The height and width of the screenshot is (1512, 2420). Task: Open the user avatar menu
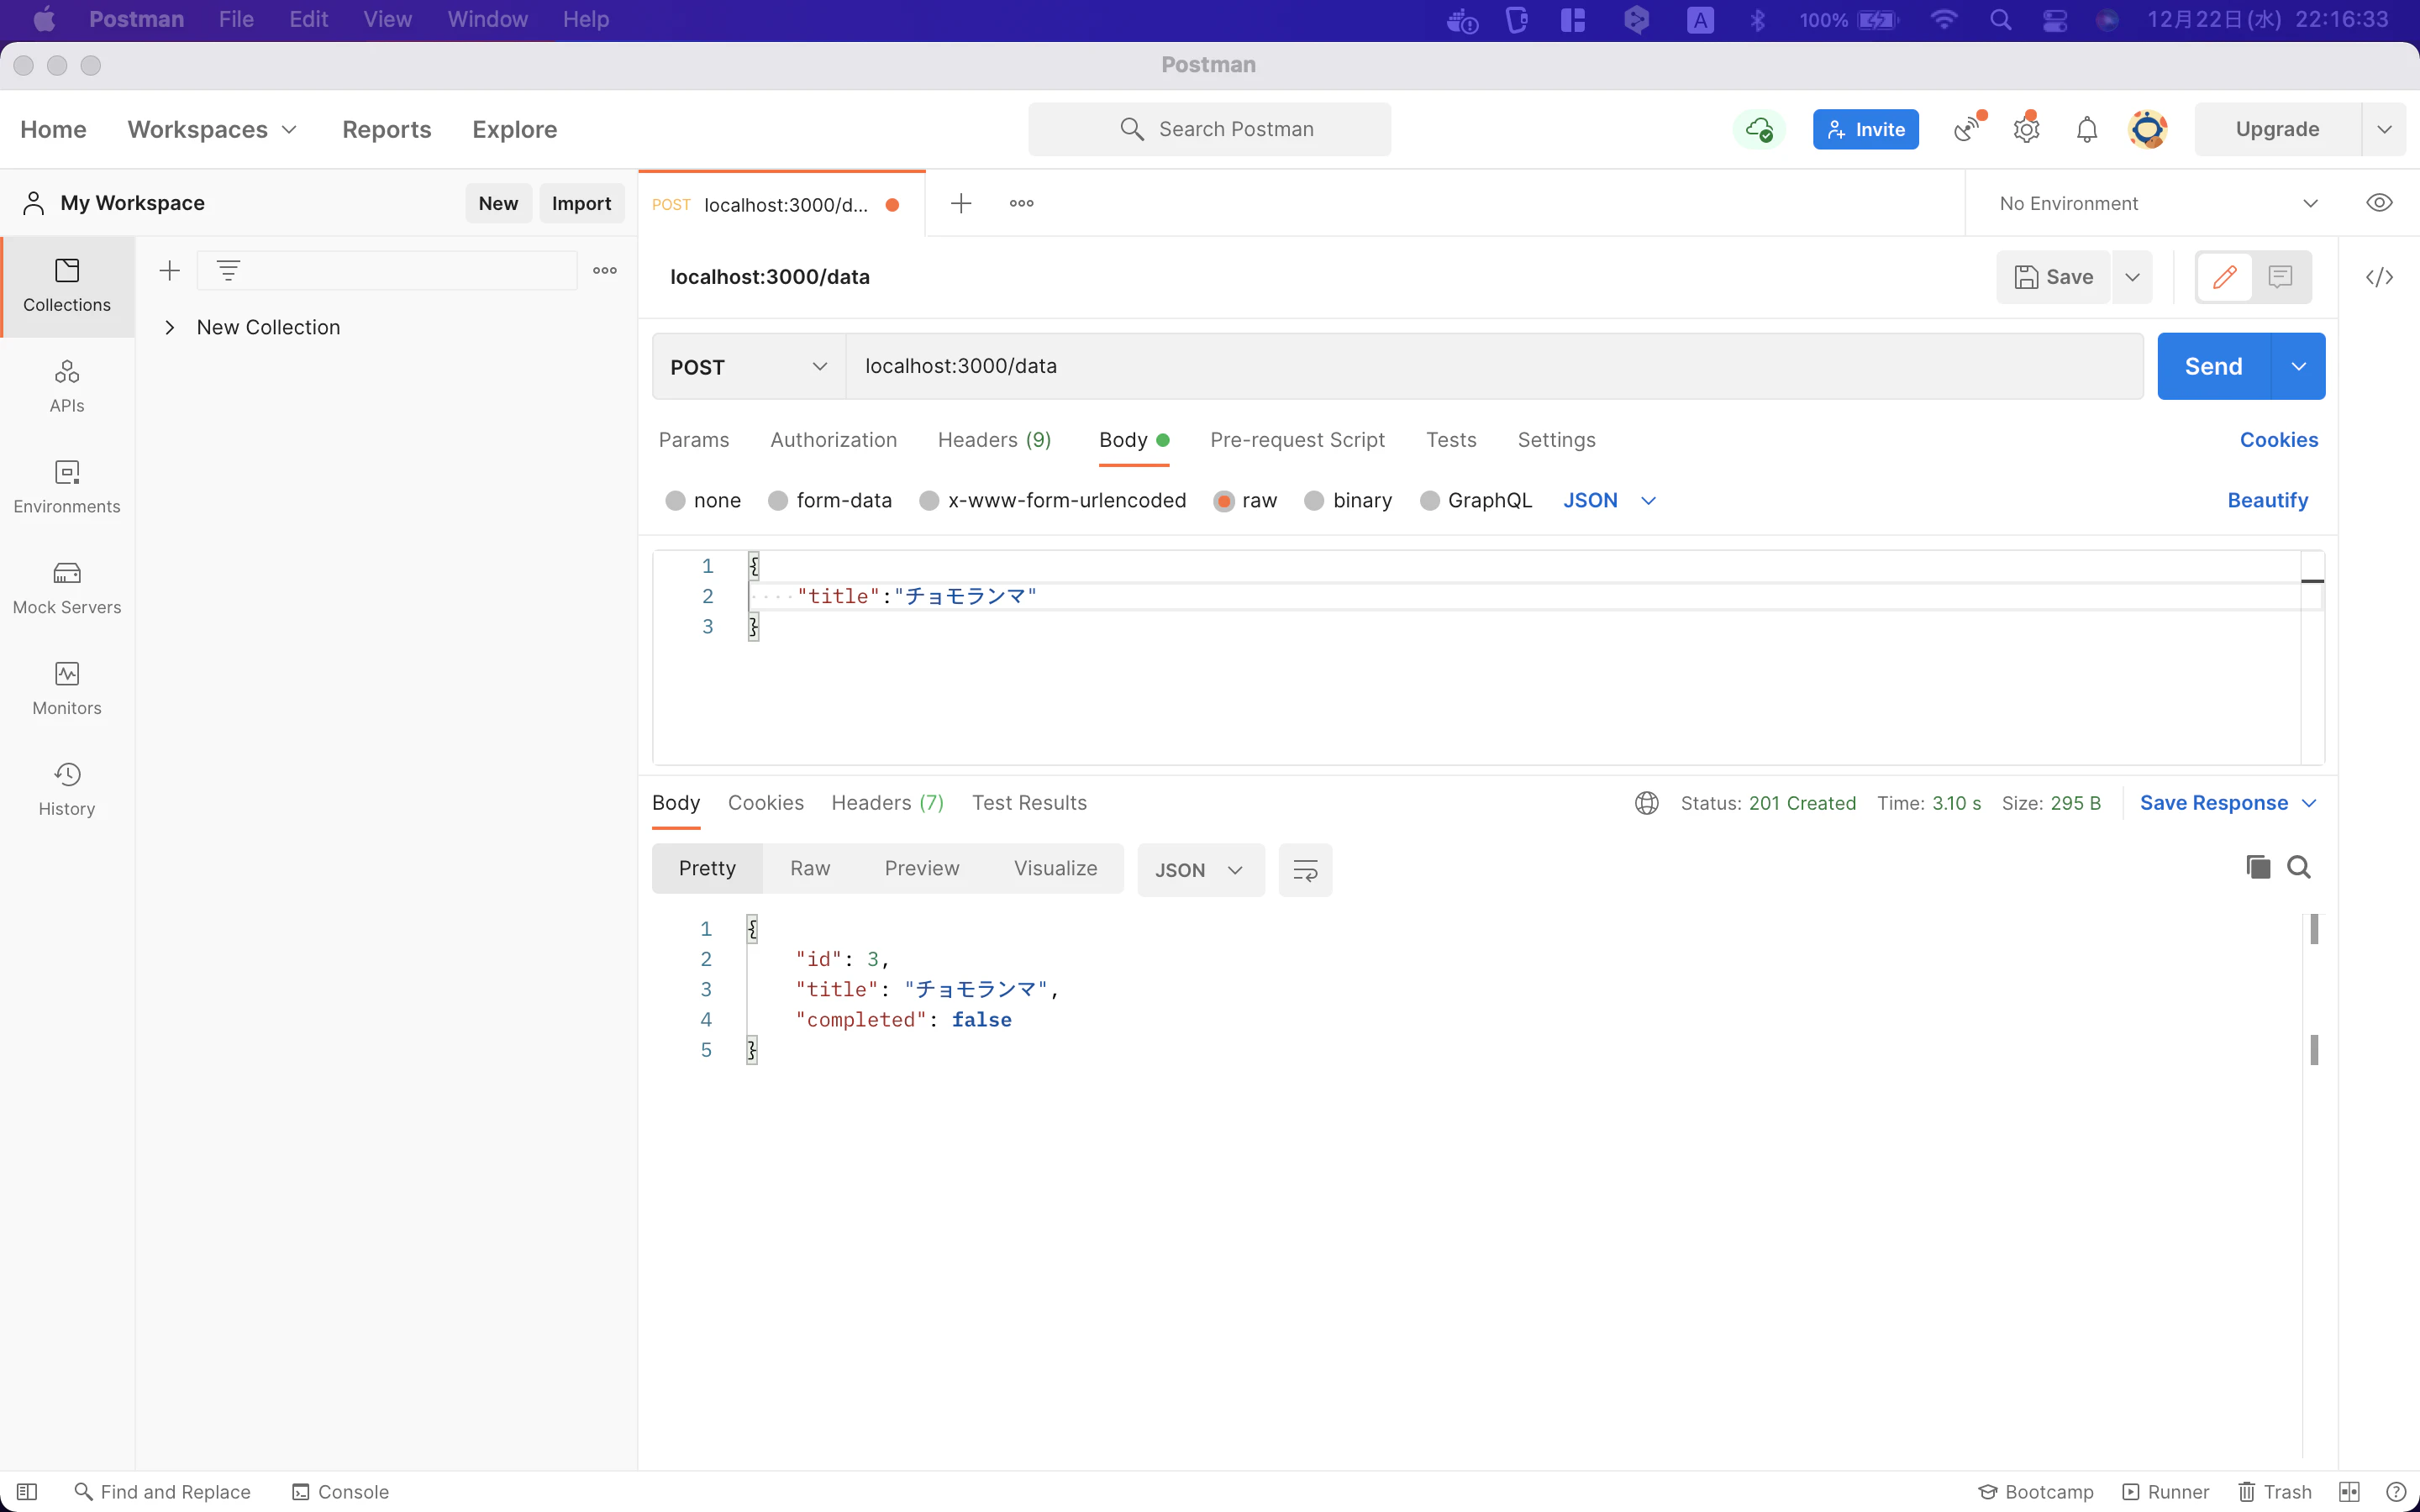(2147, 129)
